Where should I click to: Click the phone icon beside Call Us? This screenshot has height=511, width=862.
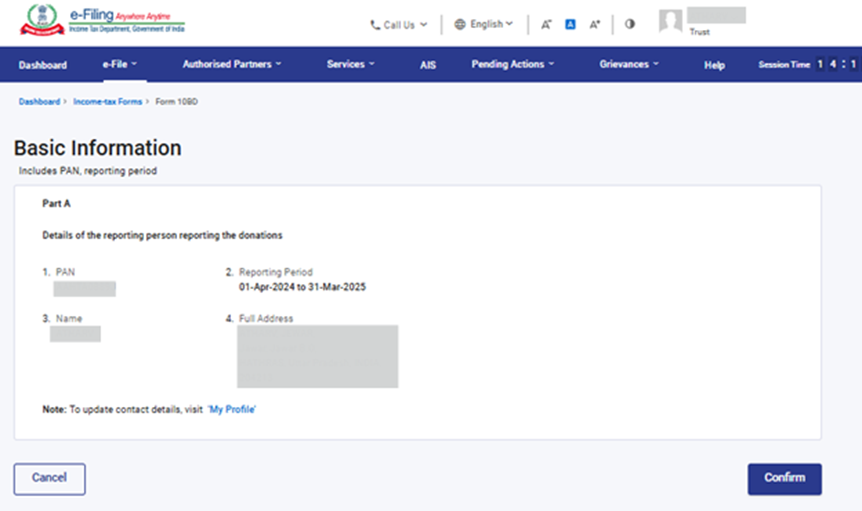[x=375, y=25]
